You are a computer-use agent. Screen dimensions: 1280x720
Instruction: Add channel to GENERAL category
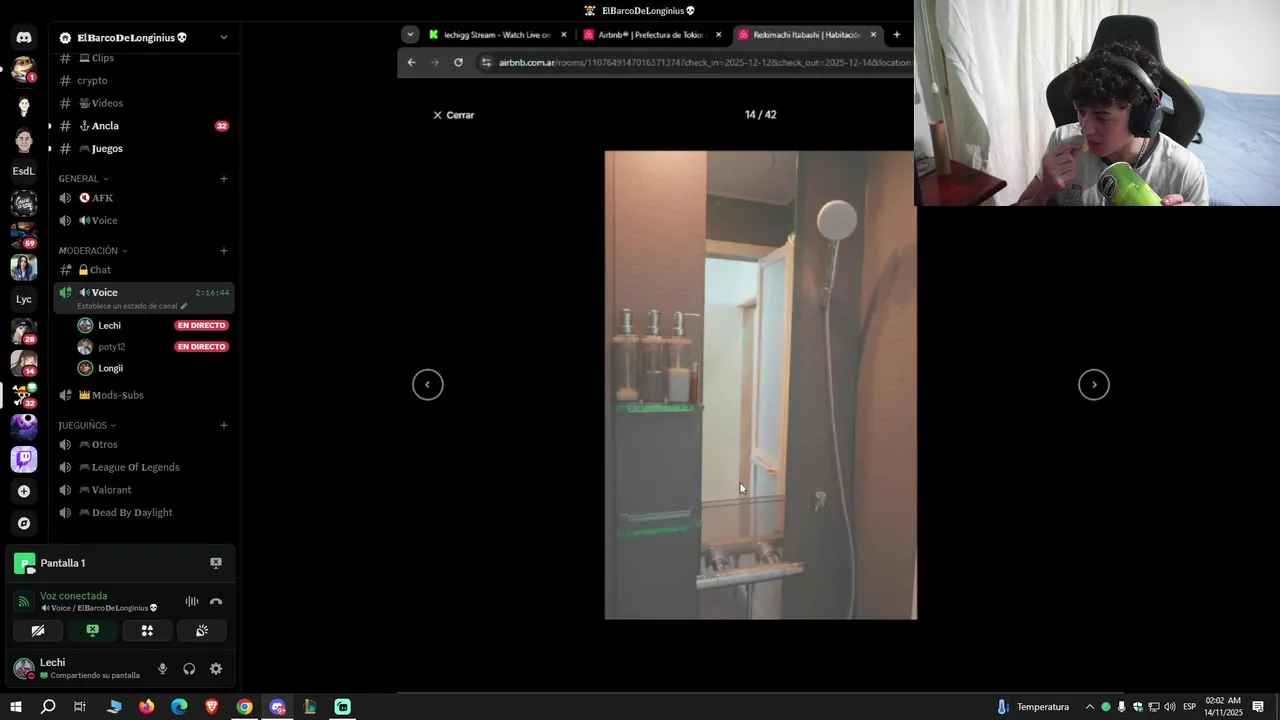tap(224, 179)
